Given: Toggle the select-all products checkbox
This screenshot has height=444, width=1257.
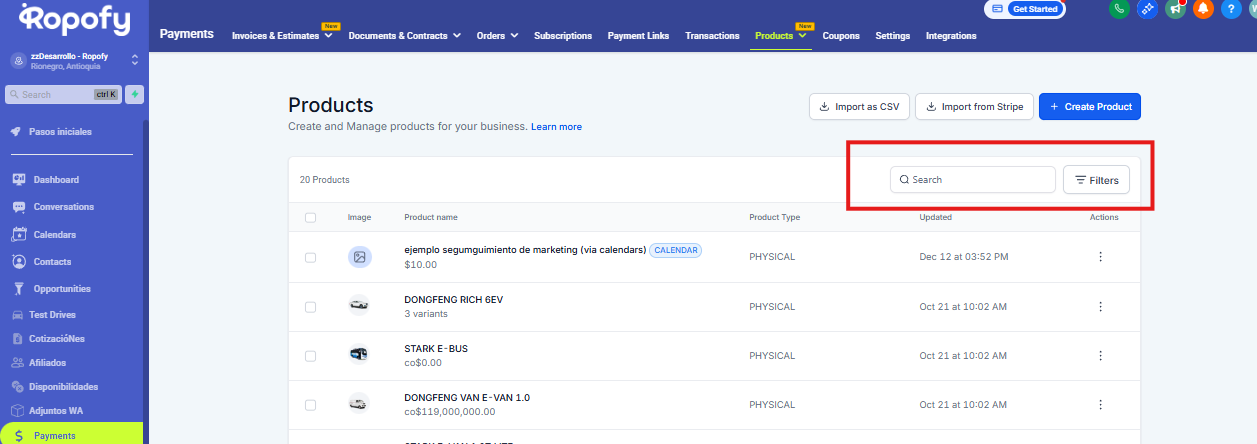Looking at the screenshot, I should pyautogui.click(x=310, y=218).
